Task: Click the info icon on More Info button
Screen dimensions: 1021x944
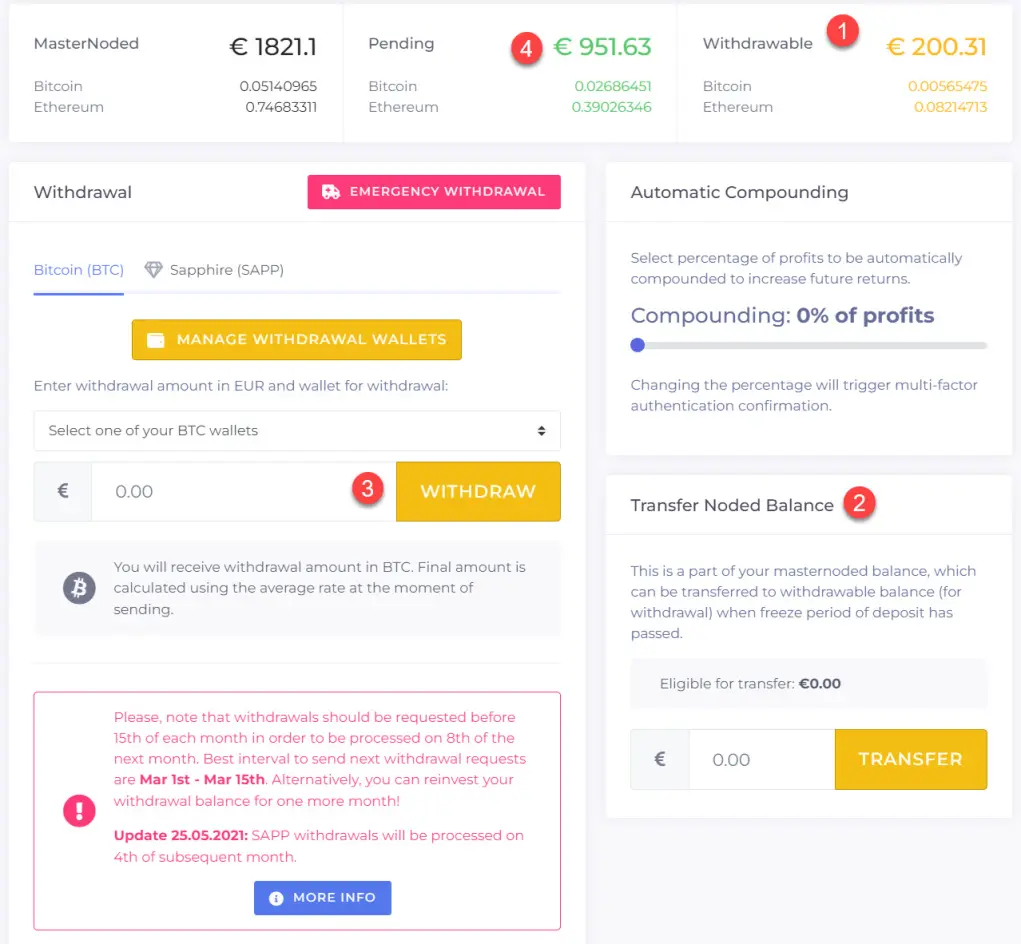Action: click(x=276, y=898)
